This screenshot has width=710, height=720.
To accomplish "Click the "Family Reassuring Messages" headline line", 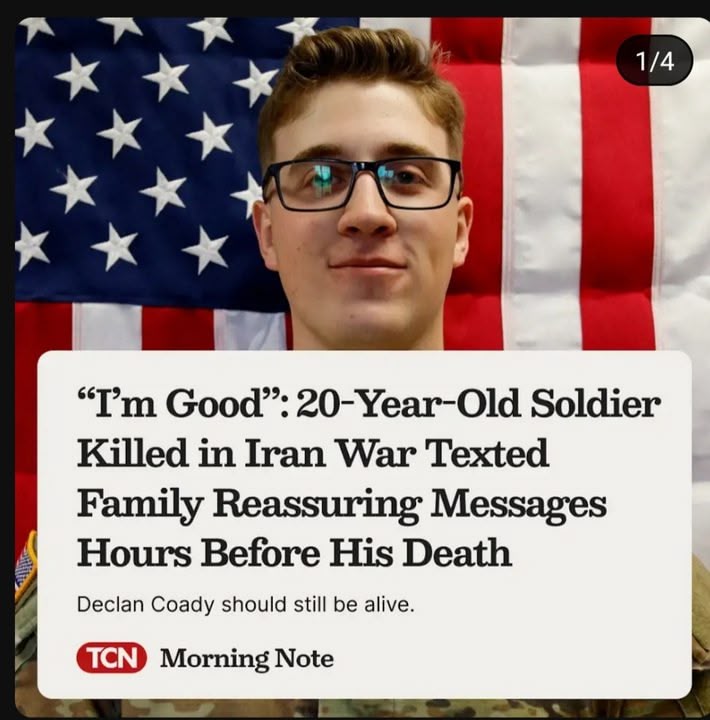I will tap(342, 505).
